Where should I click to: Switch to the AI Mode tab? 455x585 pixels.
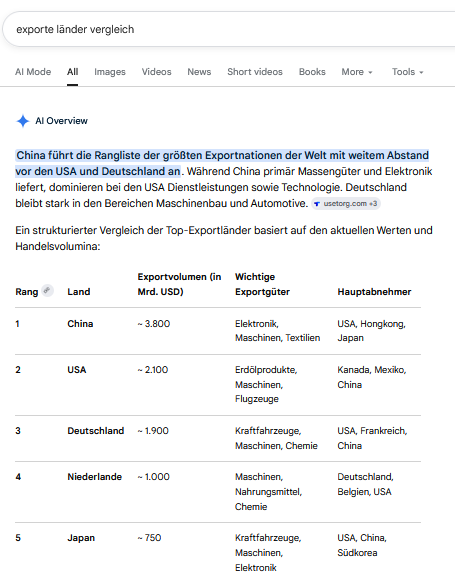click(x=33, y=72)
